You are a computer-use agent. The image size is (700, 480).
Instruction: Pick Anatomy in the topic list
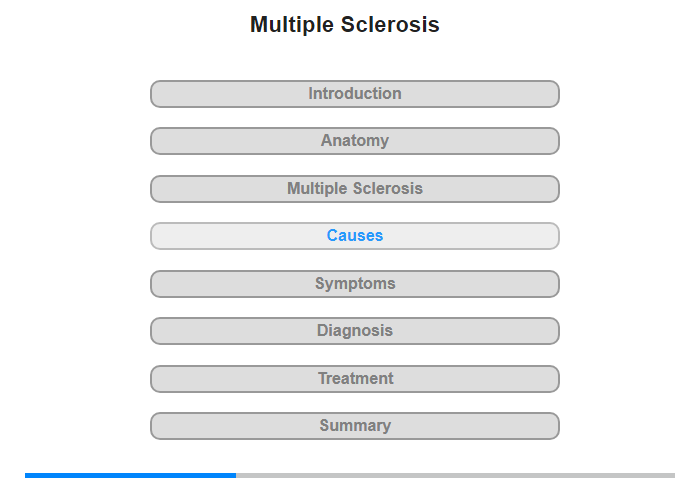354,141
